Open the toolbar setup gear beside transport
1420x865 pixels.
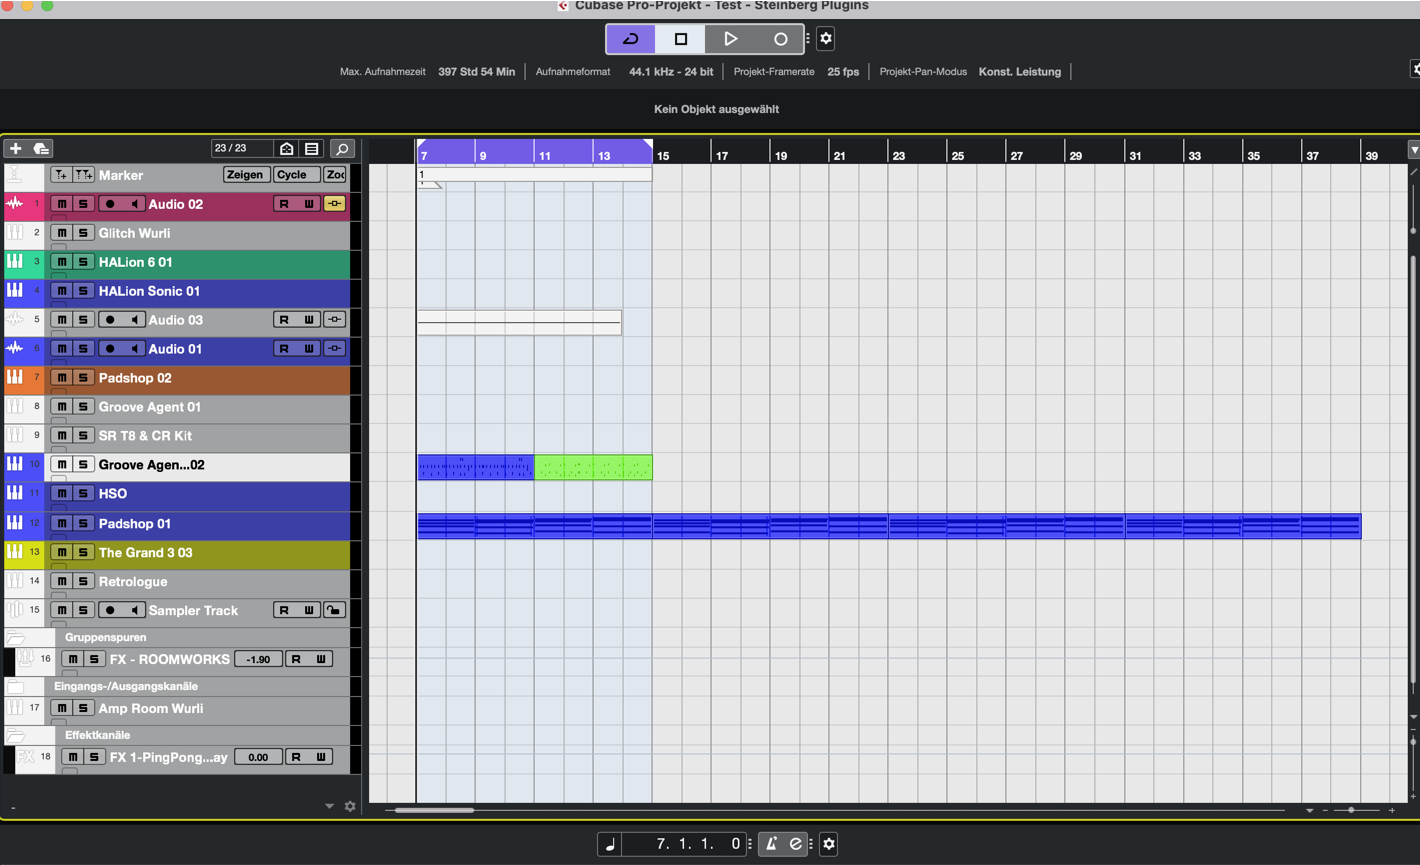pyautogui.click(x=826, y=39)
